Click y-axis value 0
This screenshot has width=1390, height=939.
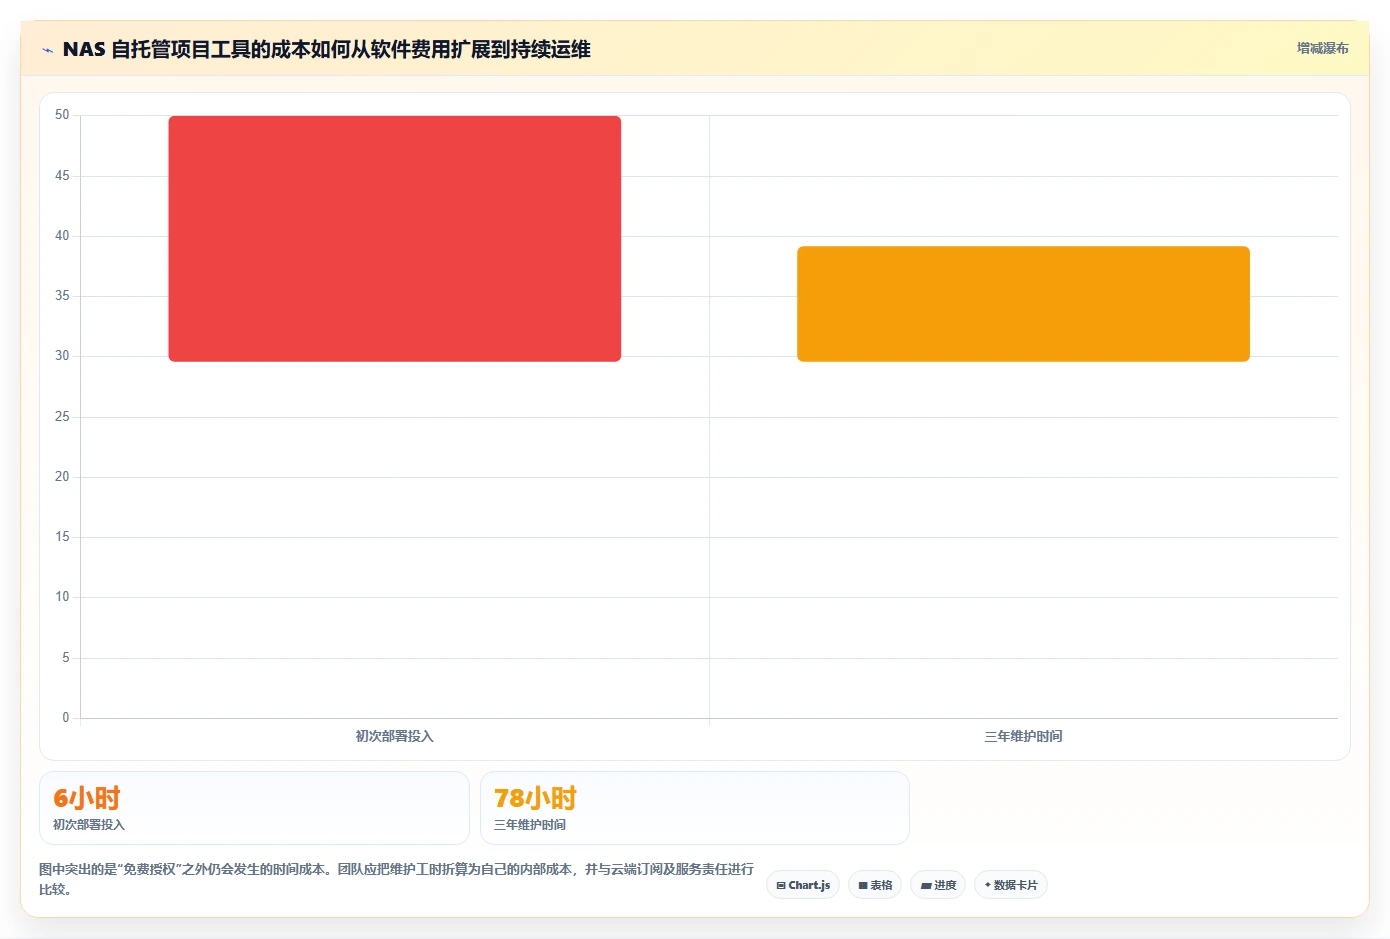(x=66, y=717)
